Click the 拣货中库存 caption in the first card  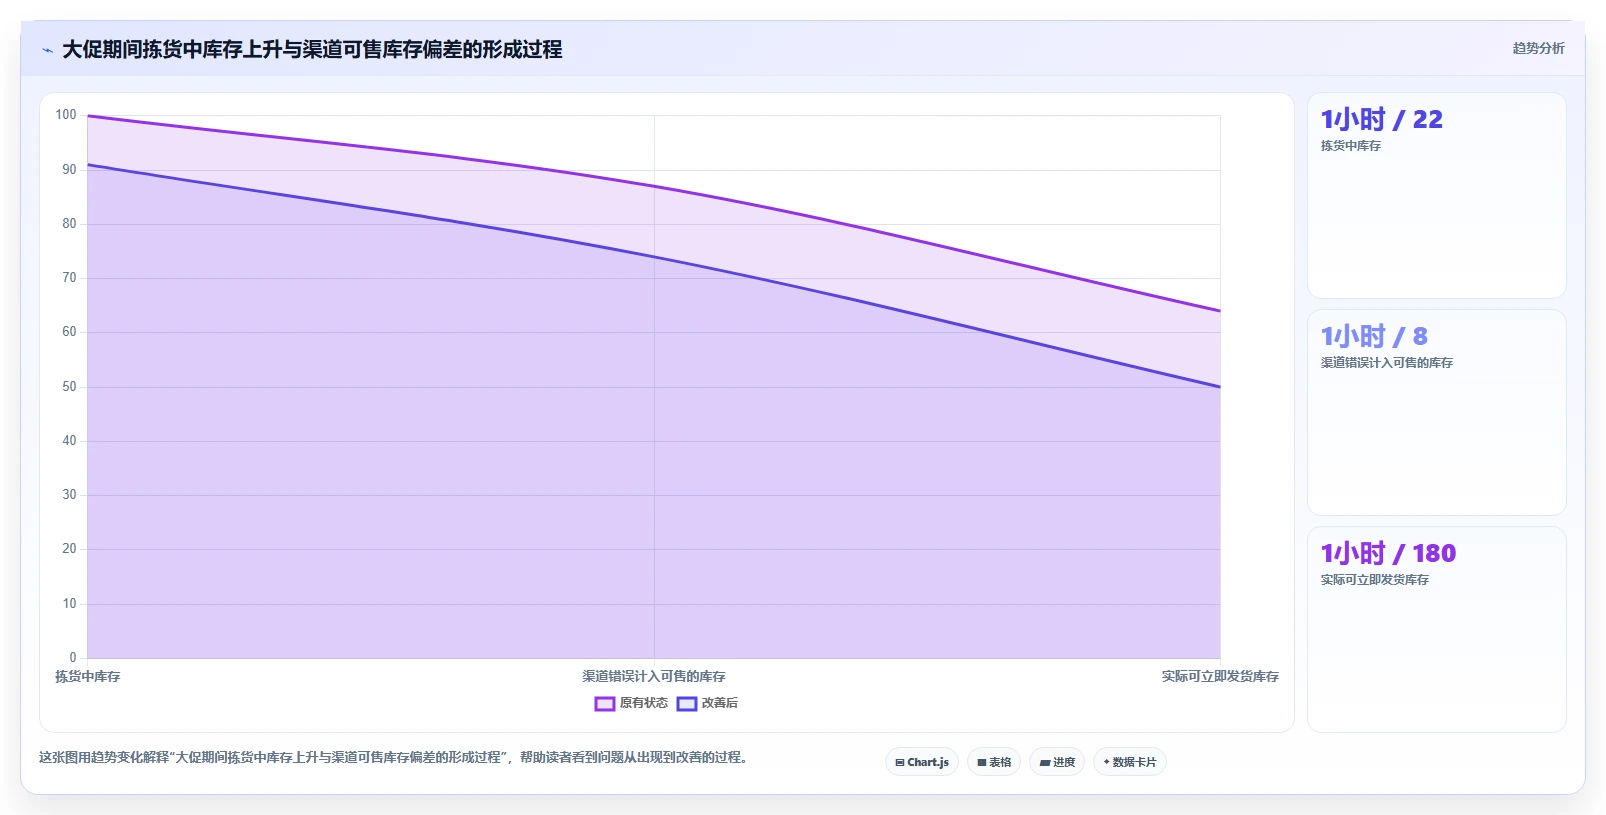(1350, 146)
